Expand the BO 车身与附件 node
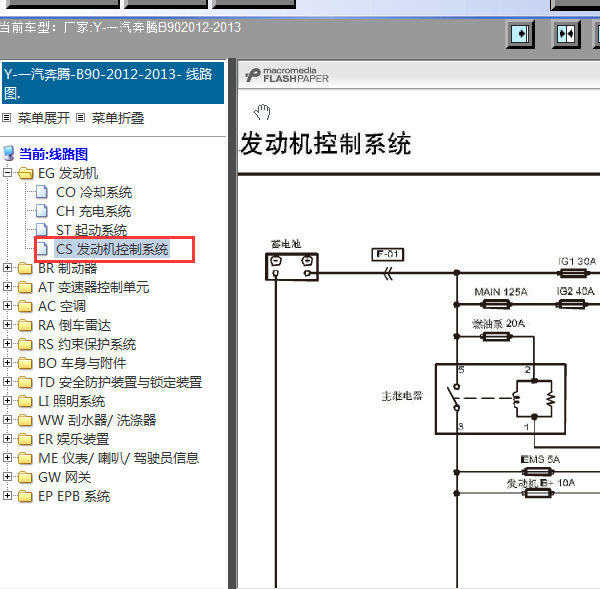 click(7, 362)
